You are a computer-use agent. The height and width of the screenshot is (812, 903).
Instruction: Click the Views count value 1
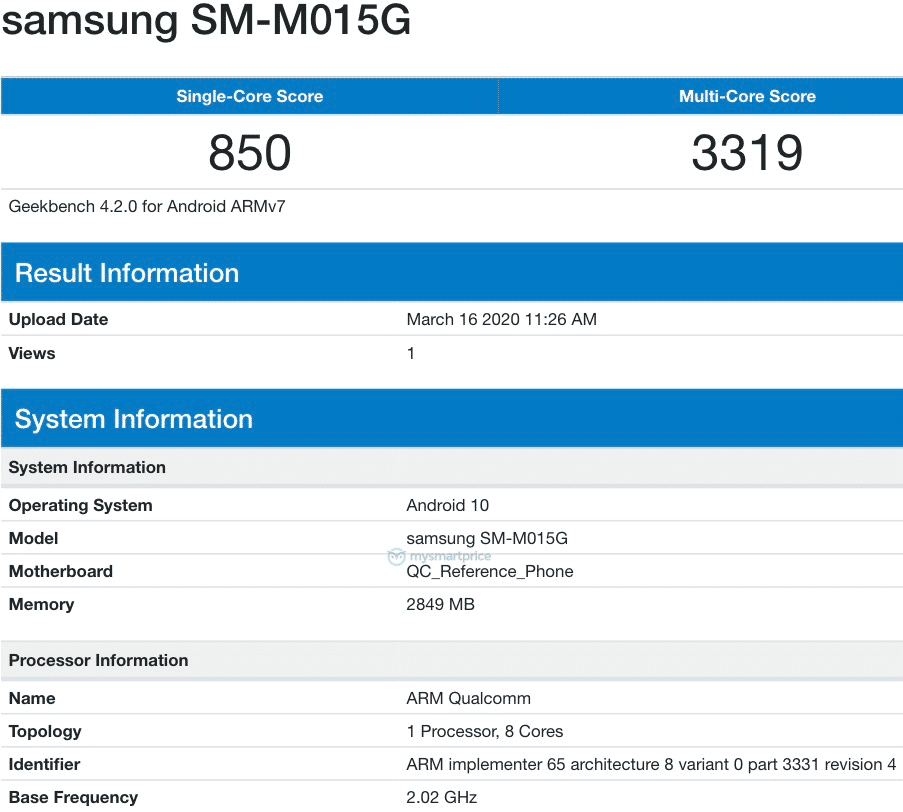click(409, 353)
